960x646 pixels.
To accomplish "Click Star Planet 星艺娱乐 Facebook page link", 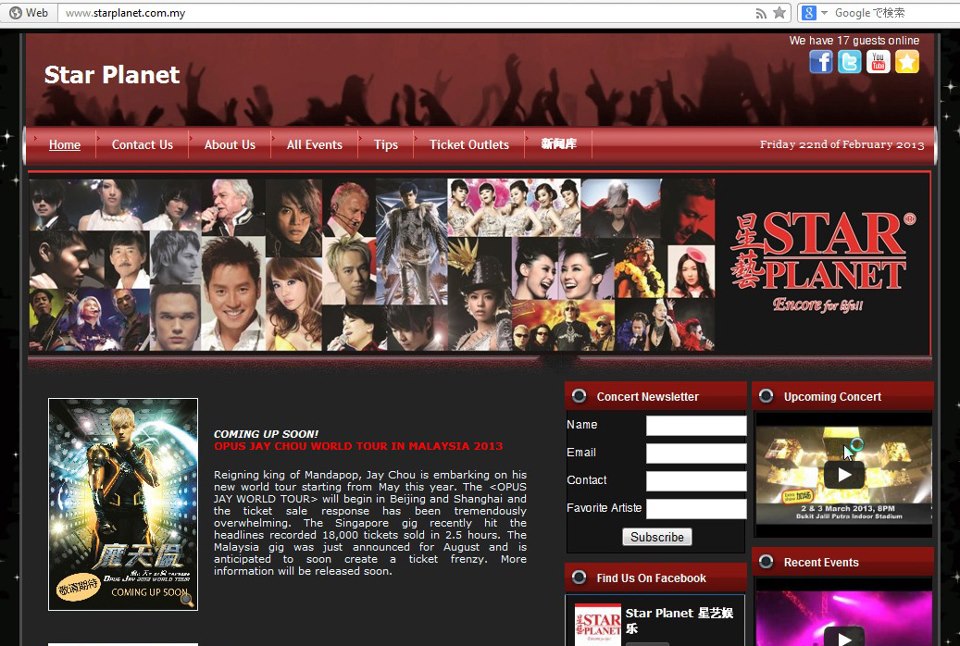I will 679,620.
